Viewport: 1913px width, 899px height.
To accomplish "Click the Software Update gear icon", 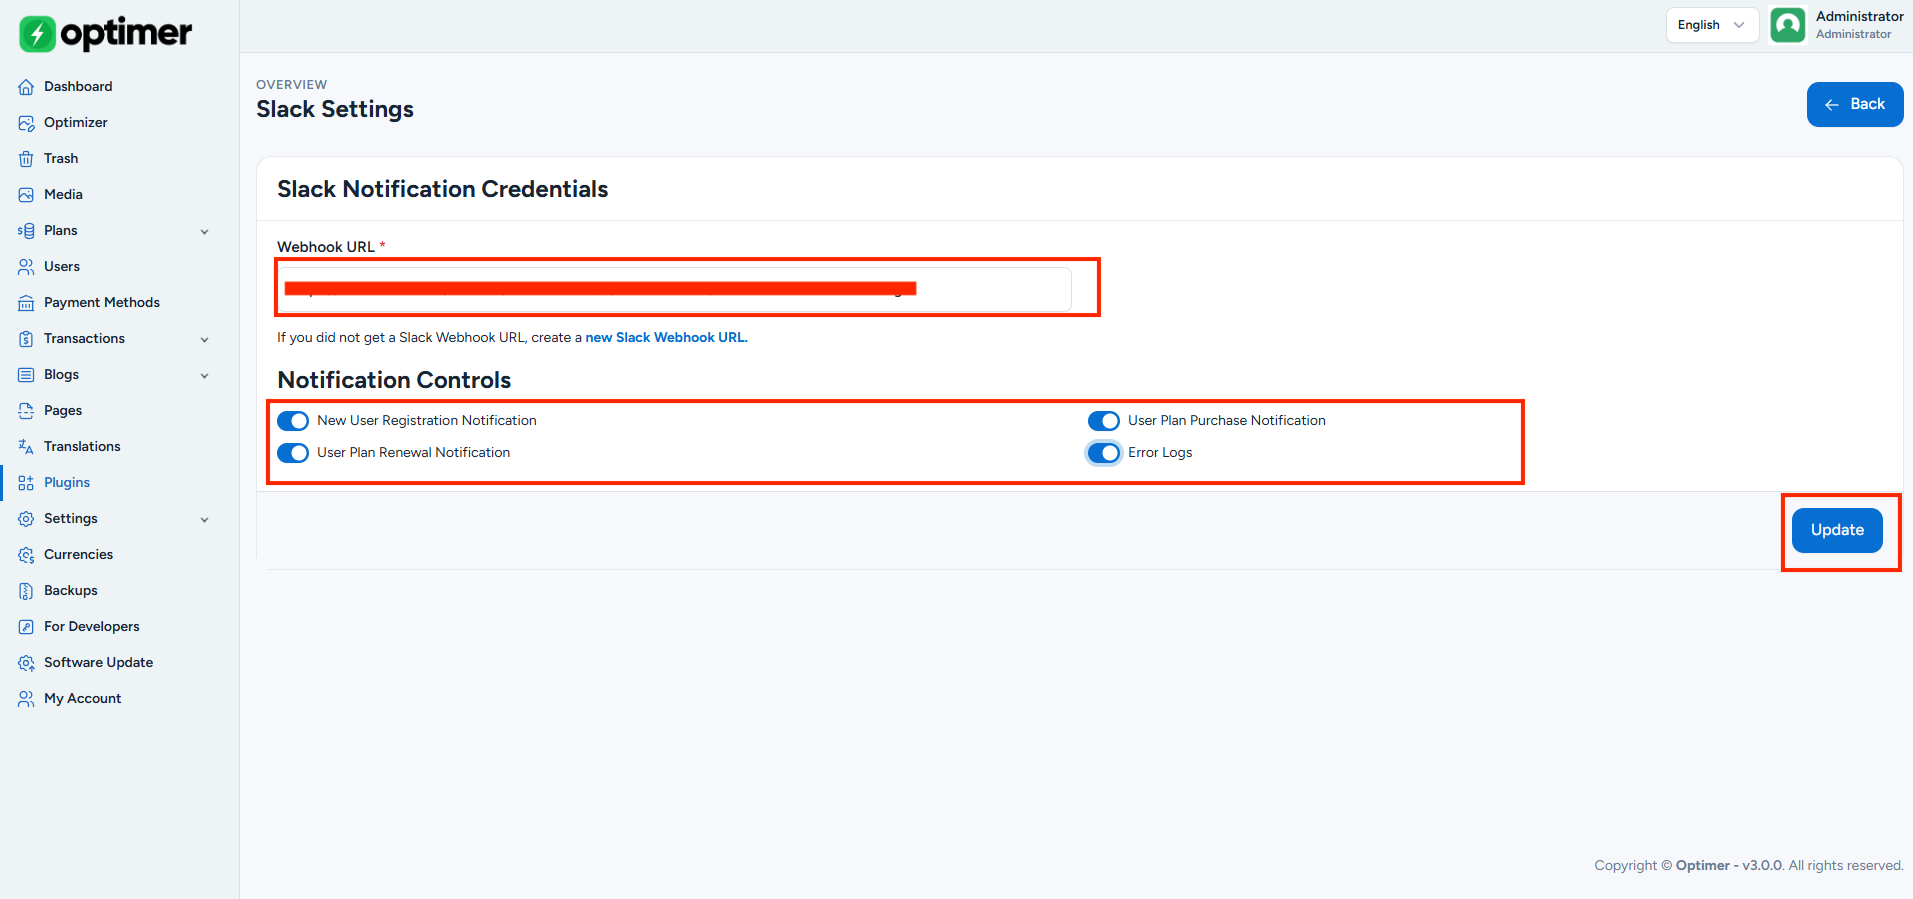I will 26,663.
